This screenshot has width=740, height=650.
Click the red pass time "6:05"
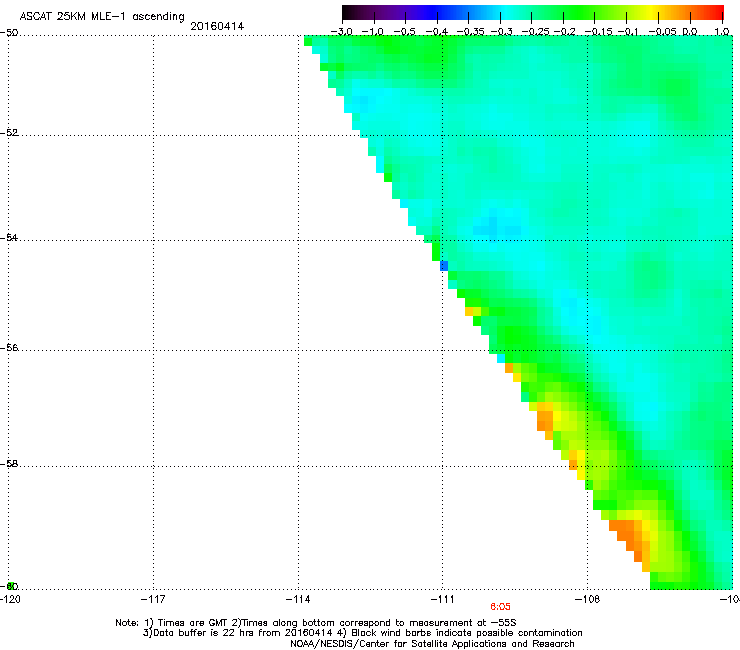(x=500, y=607)
